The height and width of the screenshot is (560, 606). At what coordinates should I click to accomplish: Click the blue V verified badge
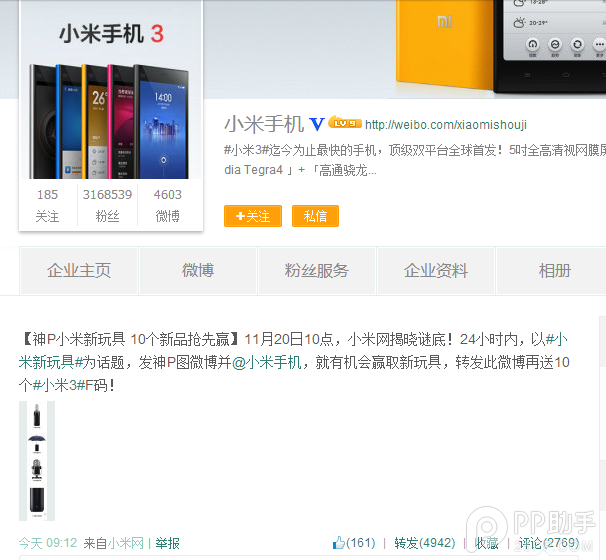click(x=317, y=124)
